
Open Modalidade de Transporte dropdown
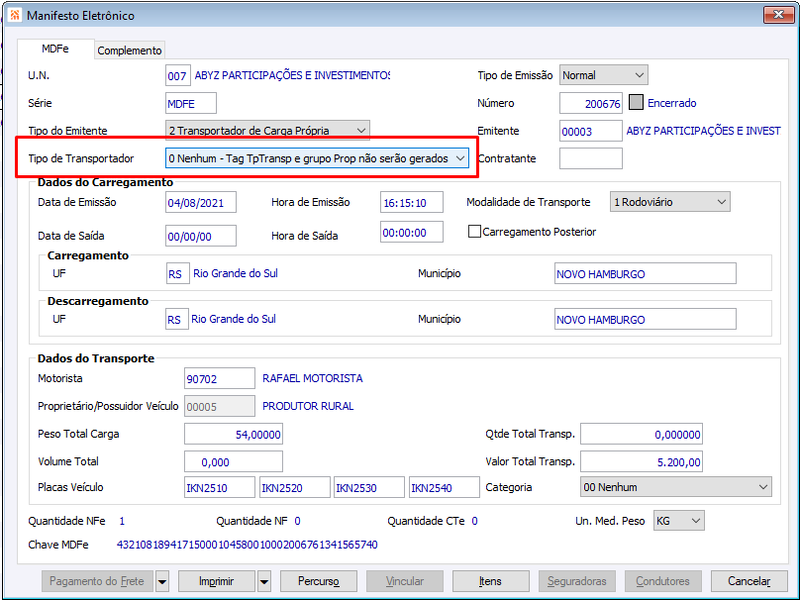pyautogui.click(x=670, y=202)
